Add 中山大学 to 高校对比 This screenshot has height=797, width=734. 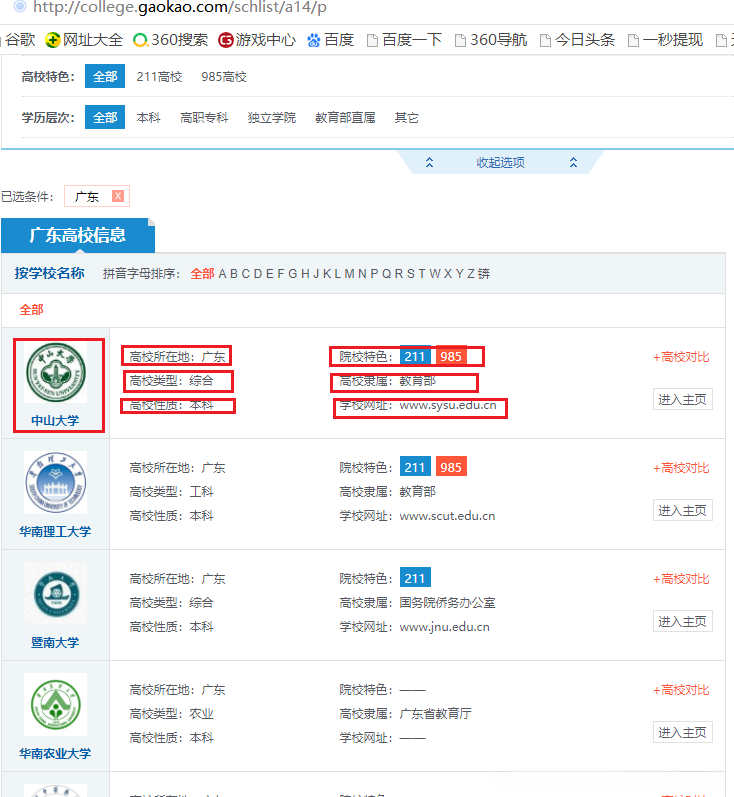681,357
